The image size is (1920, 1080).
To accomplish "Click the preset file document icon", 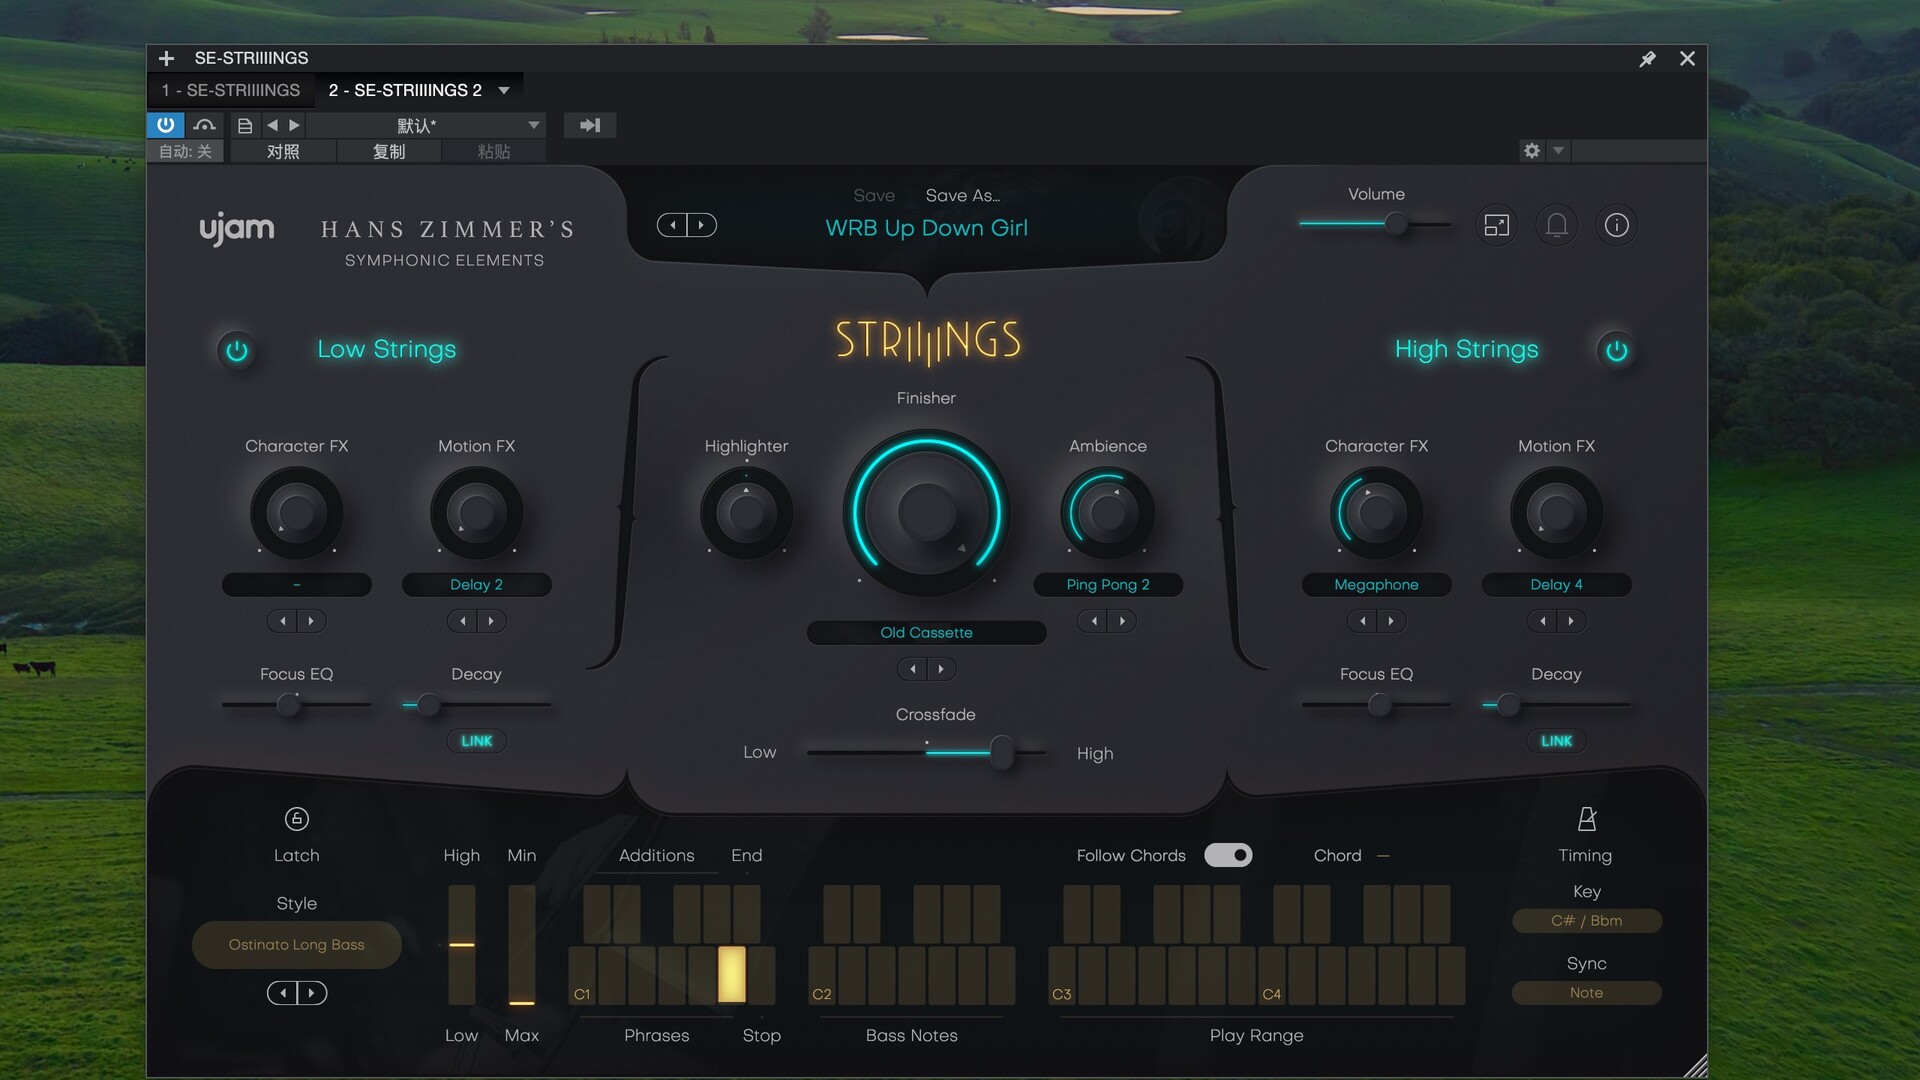I will tap(245, 125).
